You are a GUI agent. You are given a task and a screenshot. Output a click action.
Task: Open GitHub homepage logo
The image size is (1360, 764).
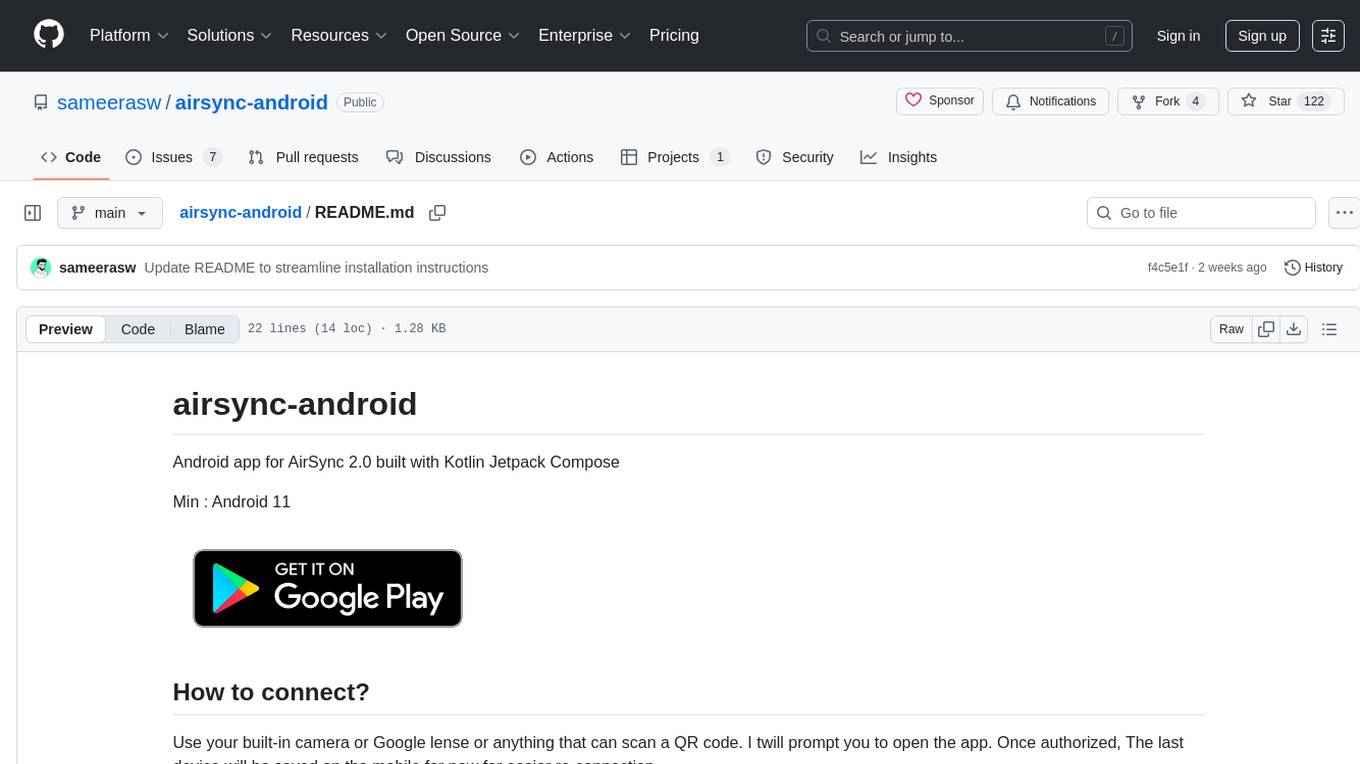coord(49,35)
